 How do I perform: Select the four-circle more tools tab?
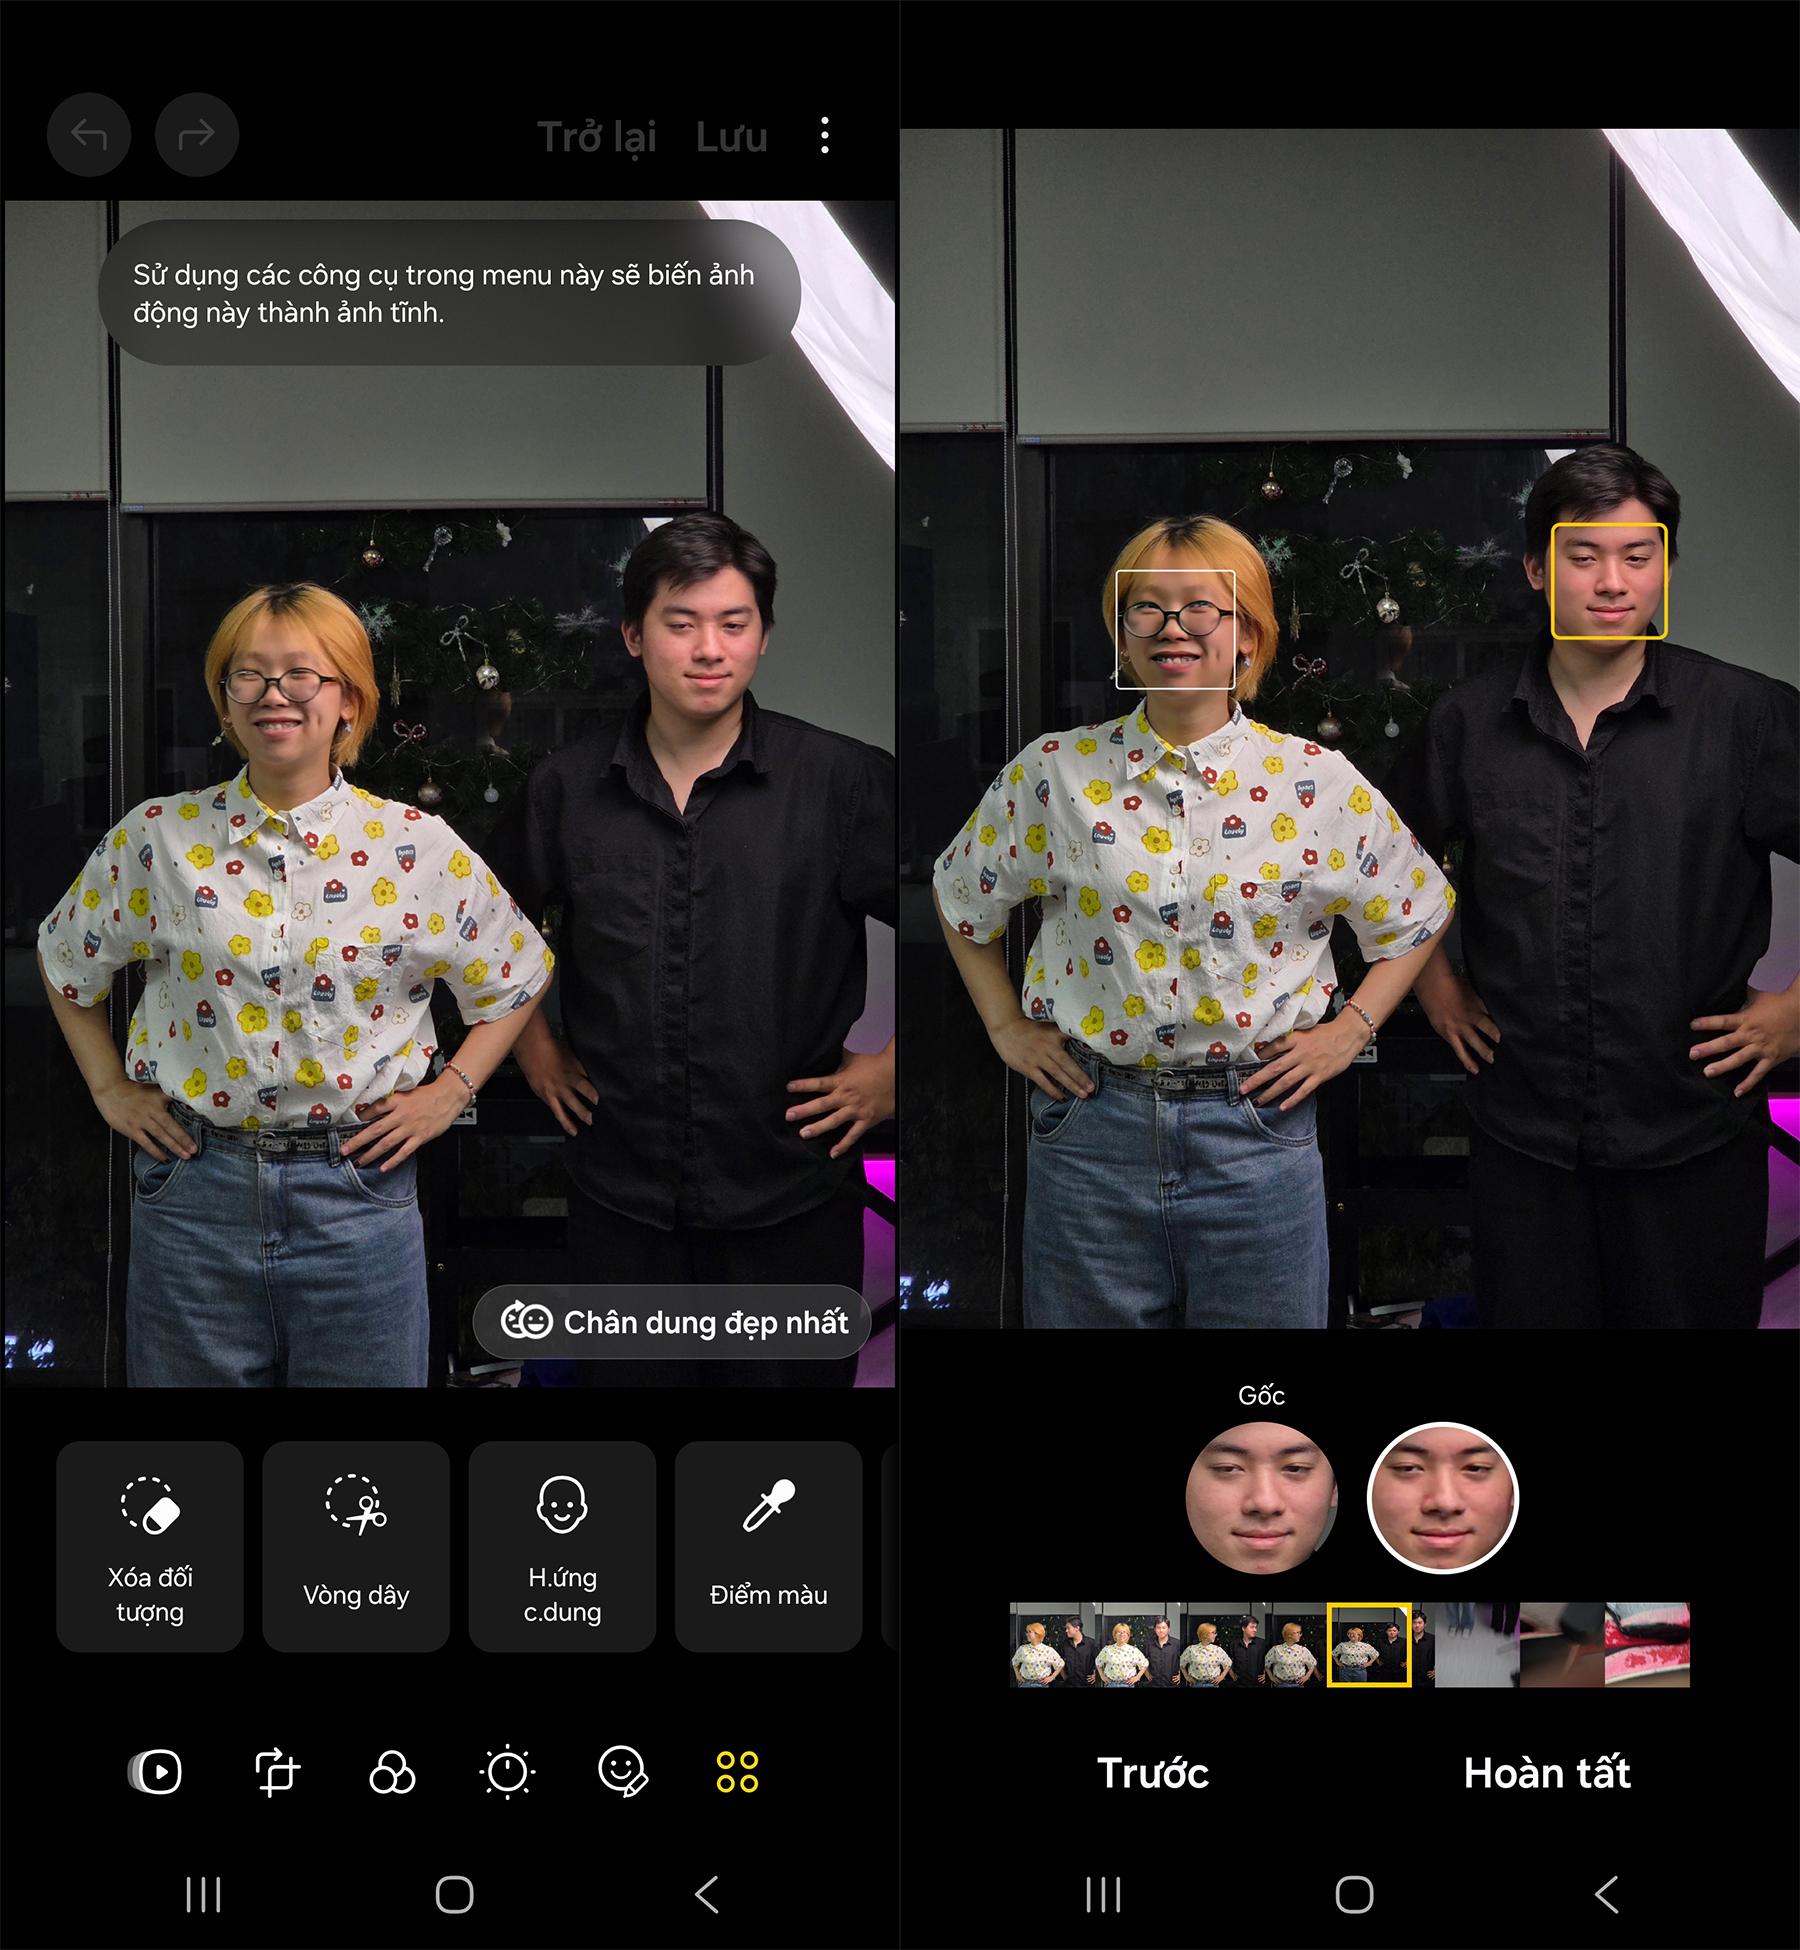[737, 1772]
